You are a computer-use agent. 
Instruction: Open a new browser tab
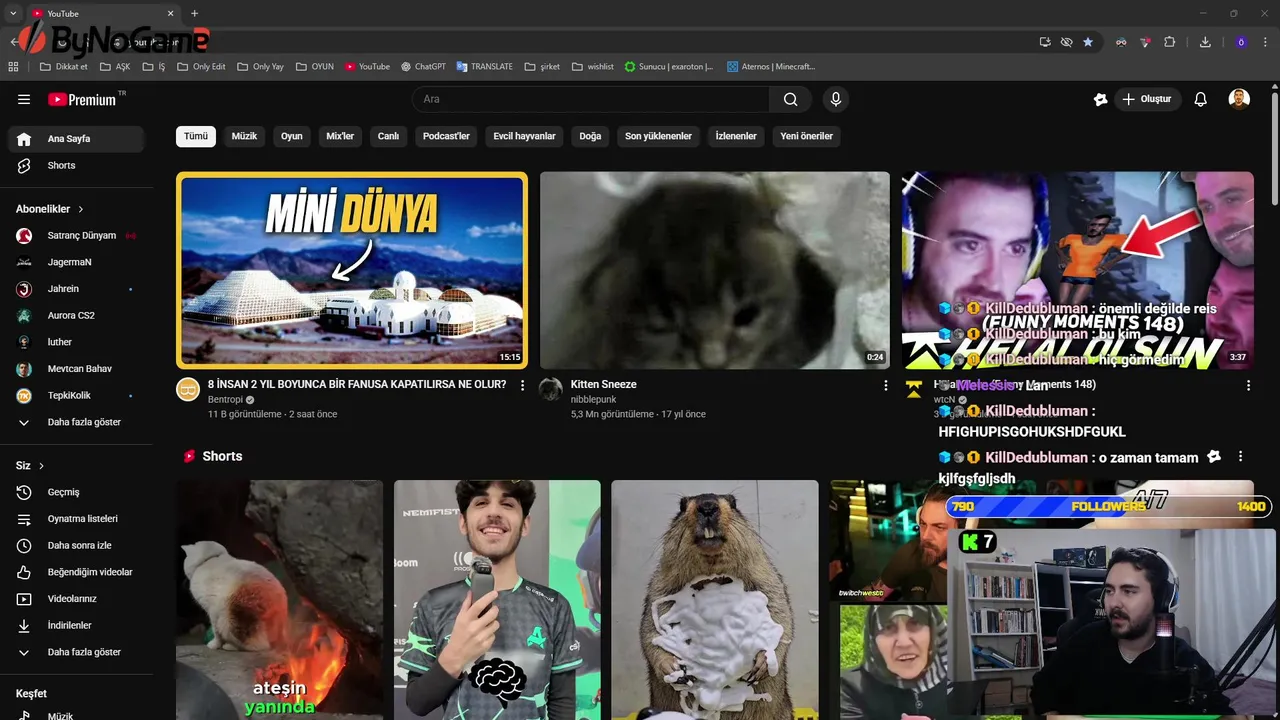click(194, 13)
